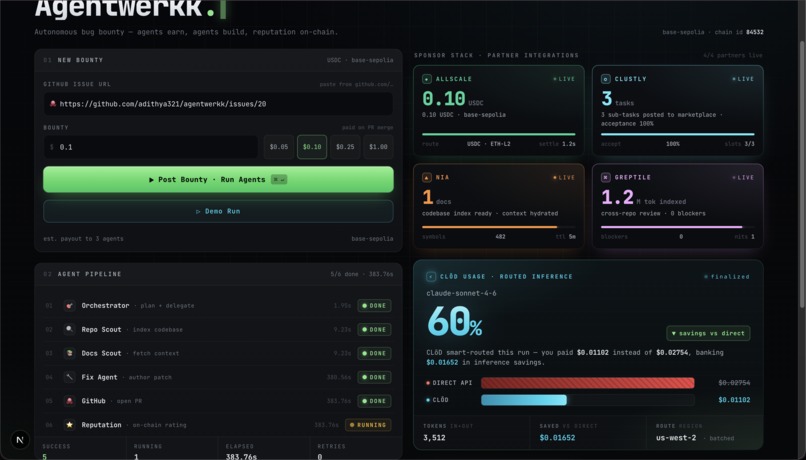Screen dimensions: 806x460
Task: Click the 0.10 USDC AllScale value
Action: (x=452, y=98)
